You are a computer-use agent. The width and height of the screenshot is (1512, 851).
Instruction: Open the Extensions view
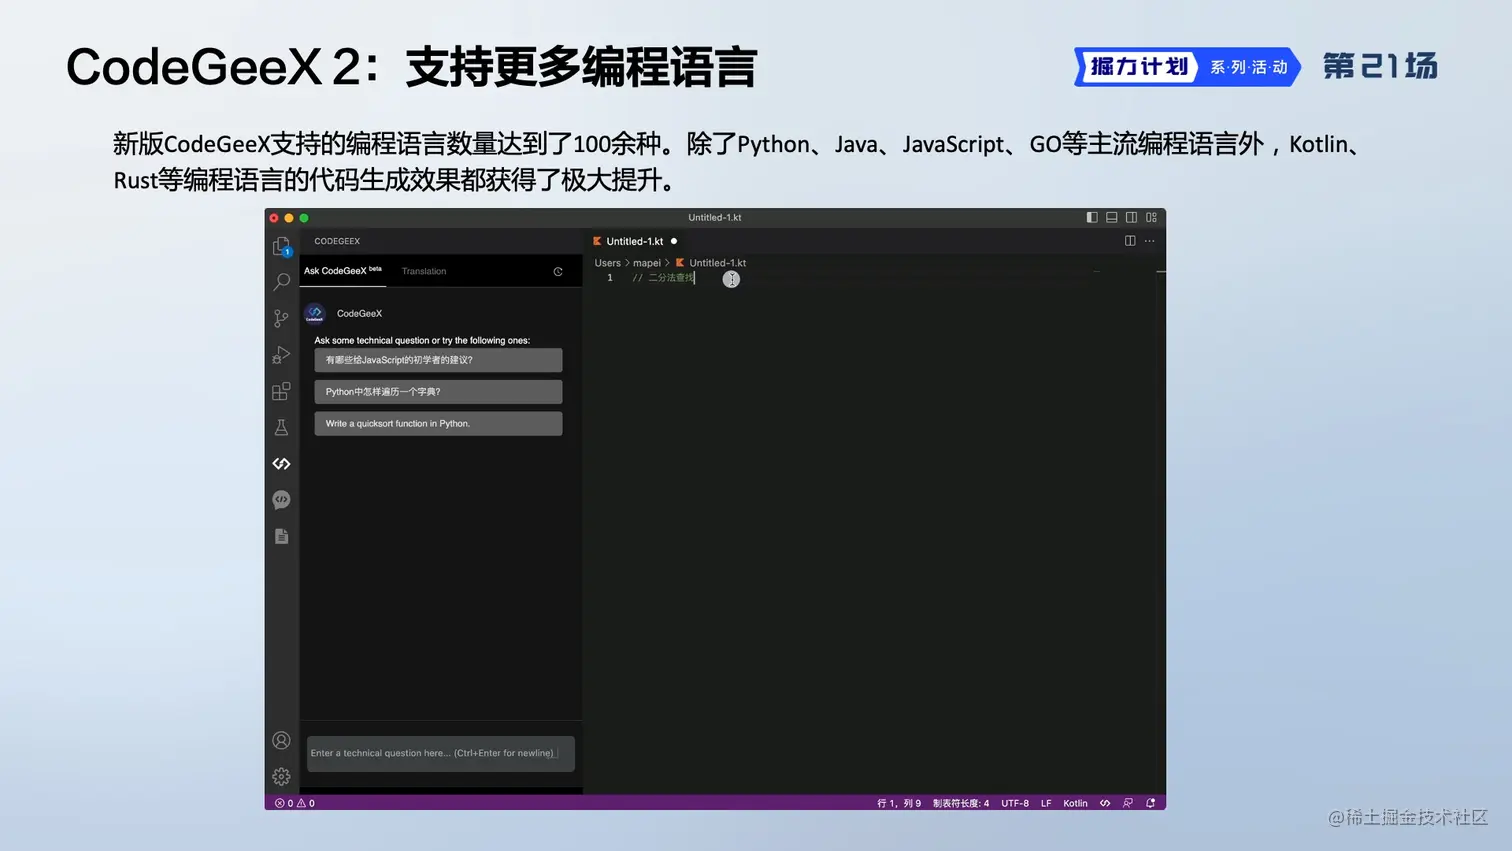pos(281,390)
